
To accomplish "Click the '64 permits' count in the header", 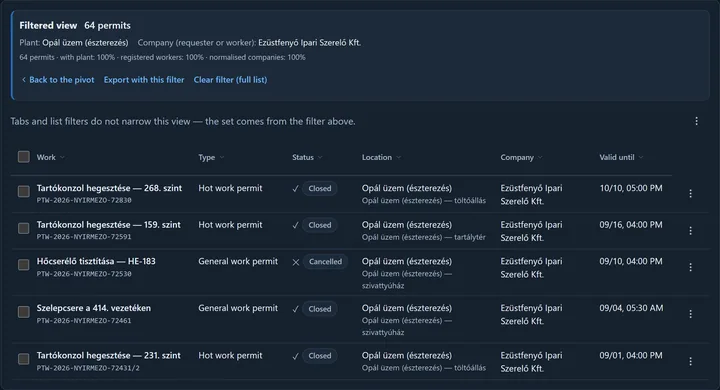I will tap(107, 25).
